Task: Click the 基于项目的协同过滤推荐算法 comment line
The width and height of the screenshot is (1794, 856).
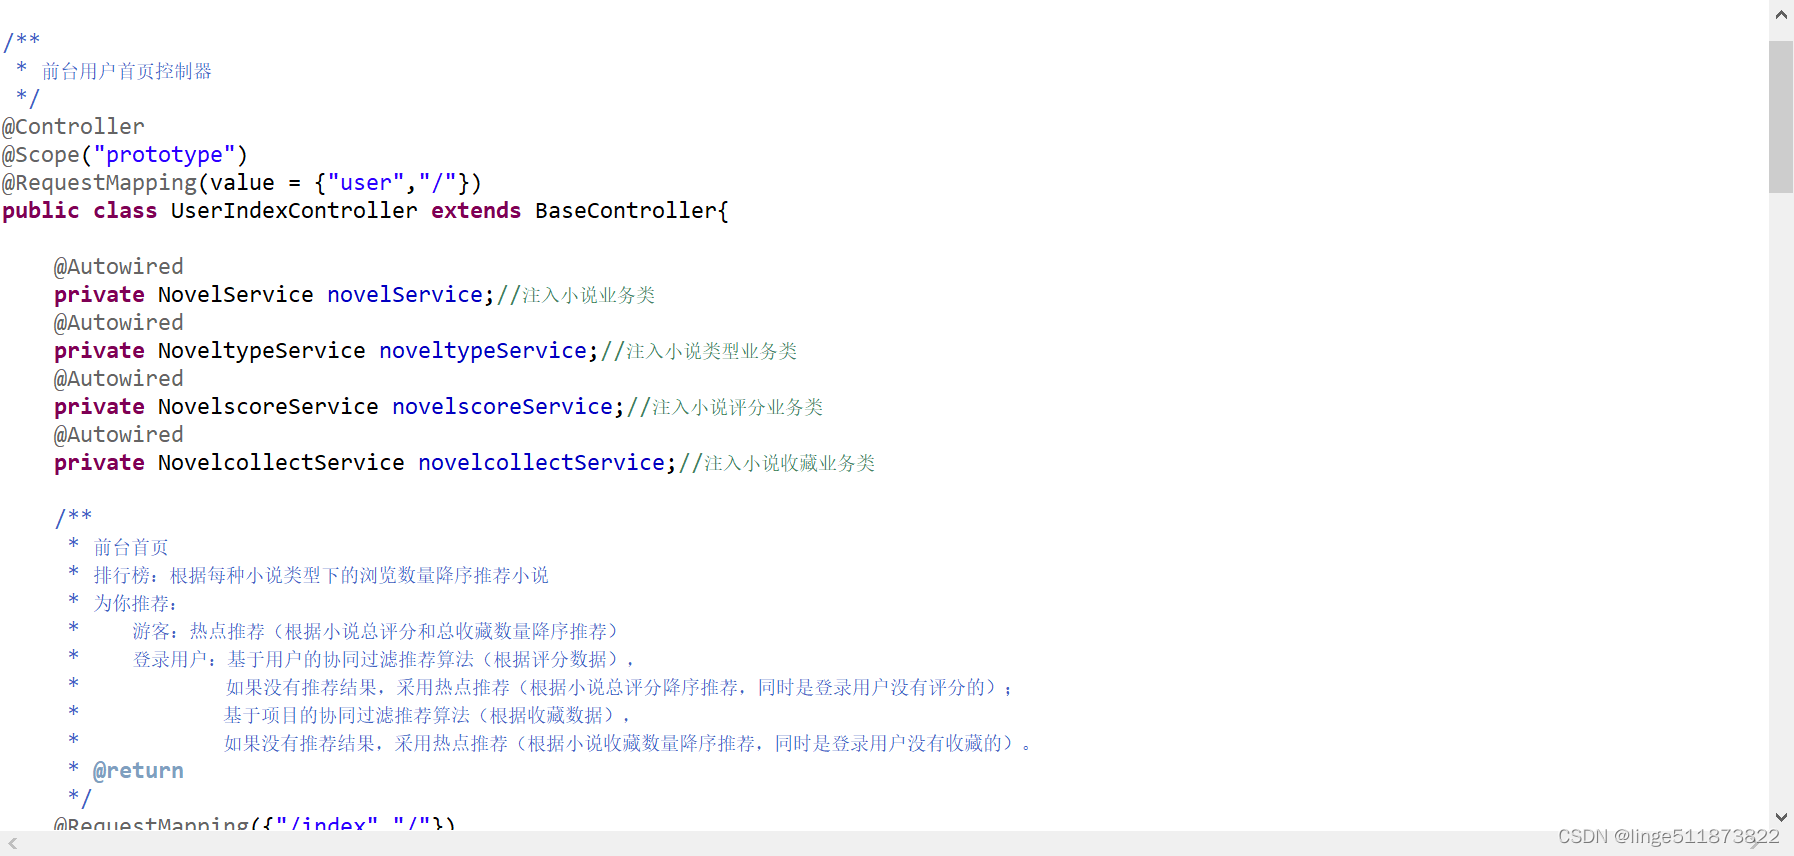Action: [427, 715]
